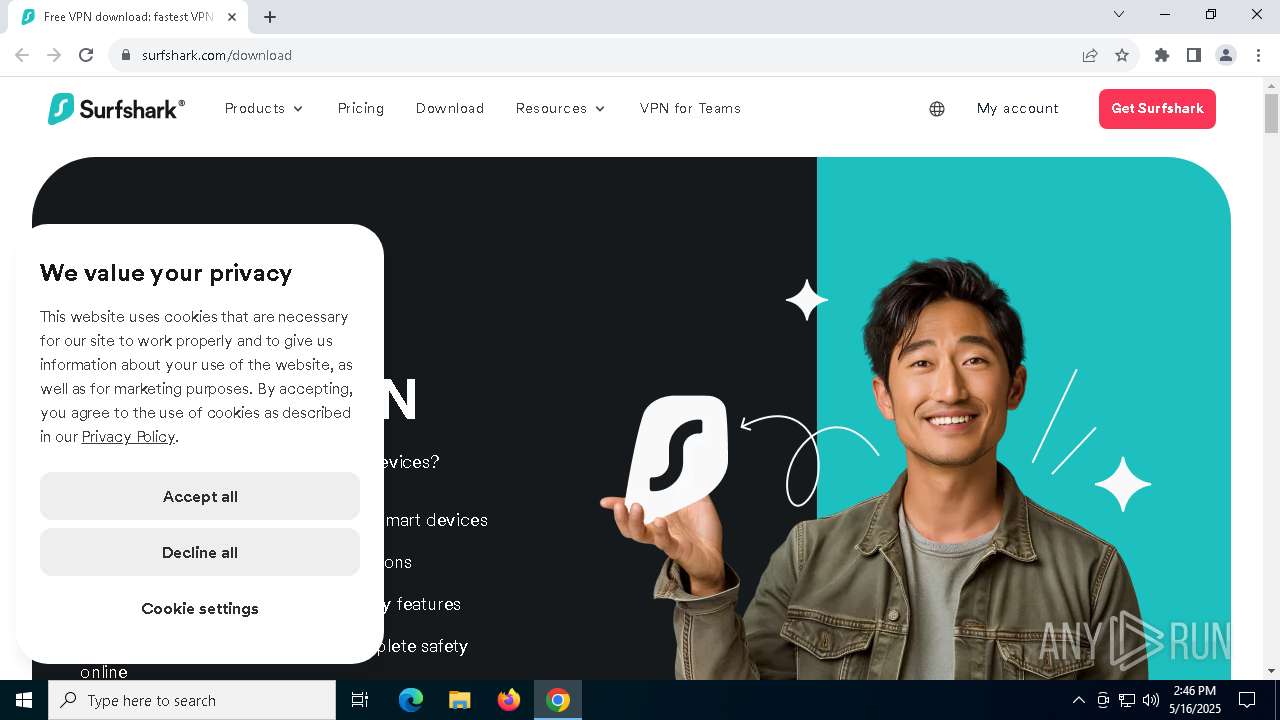Show hidden system tray icons
Viewport: 1280px width, 720px height.
tap(1078, 700)
